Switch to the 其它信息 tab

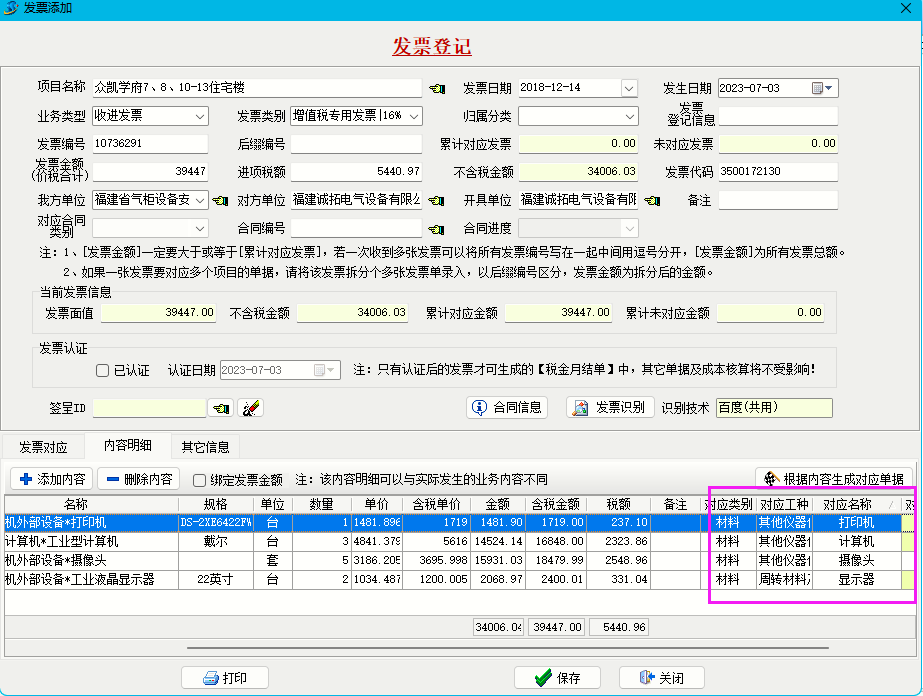pos(205,447)
